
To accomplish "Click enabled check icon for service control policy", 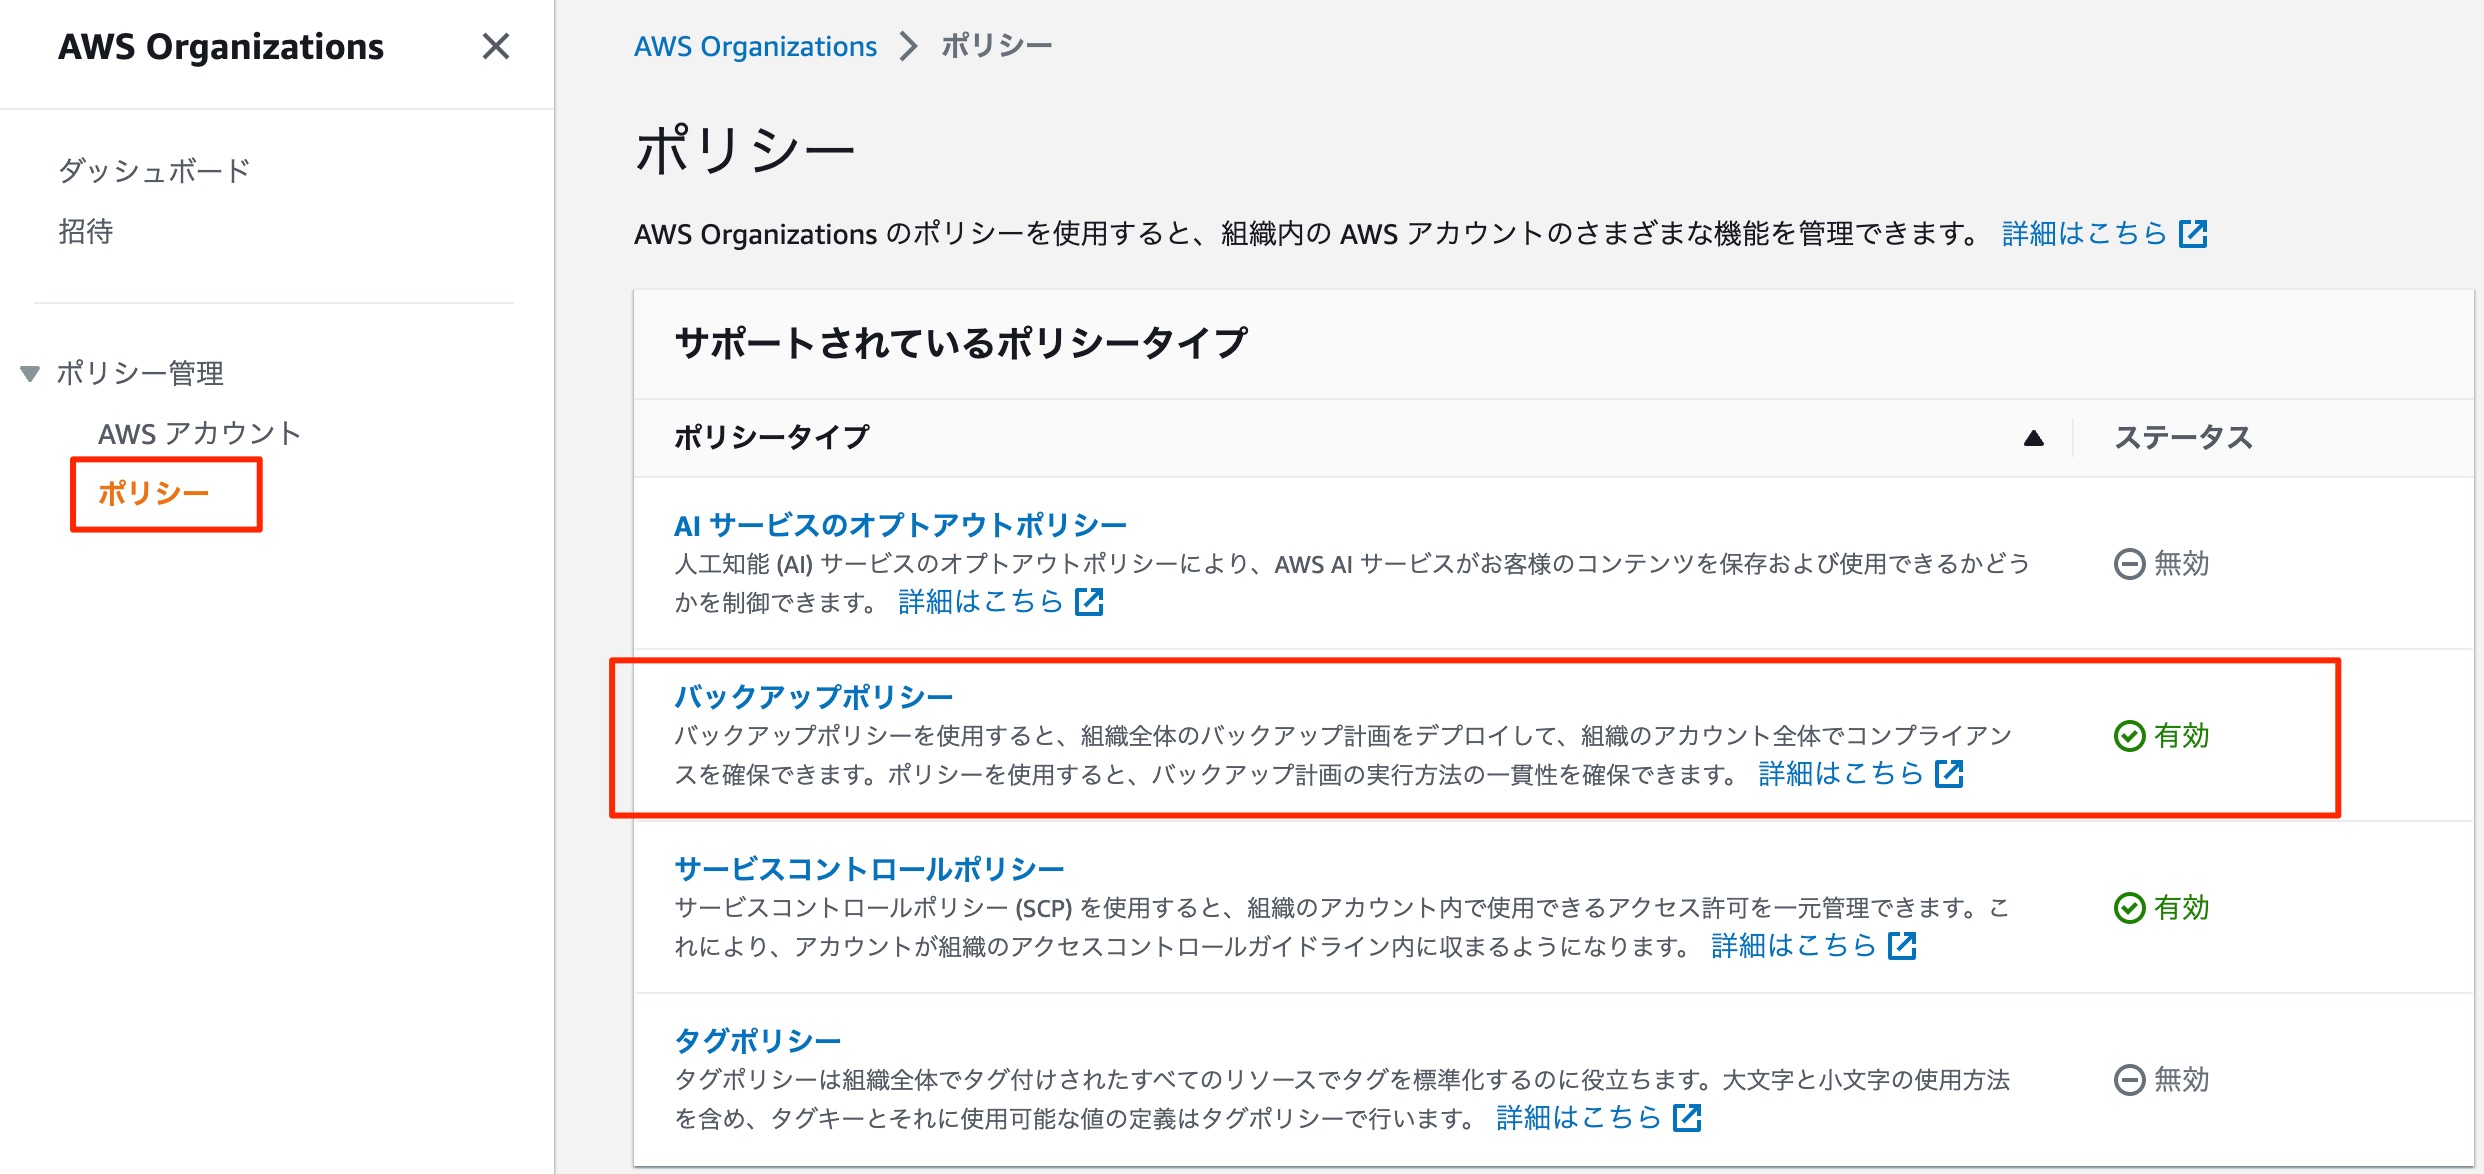I will coord(2129,908).
